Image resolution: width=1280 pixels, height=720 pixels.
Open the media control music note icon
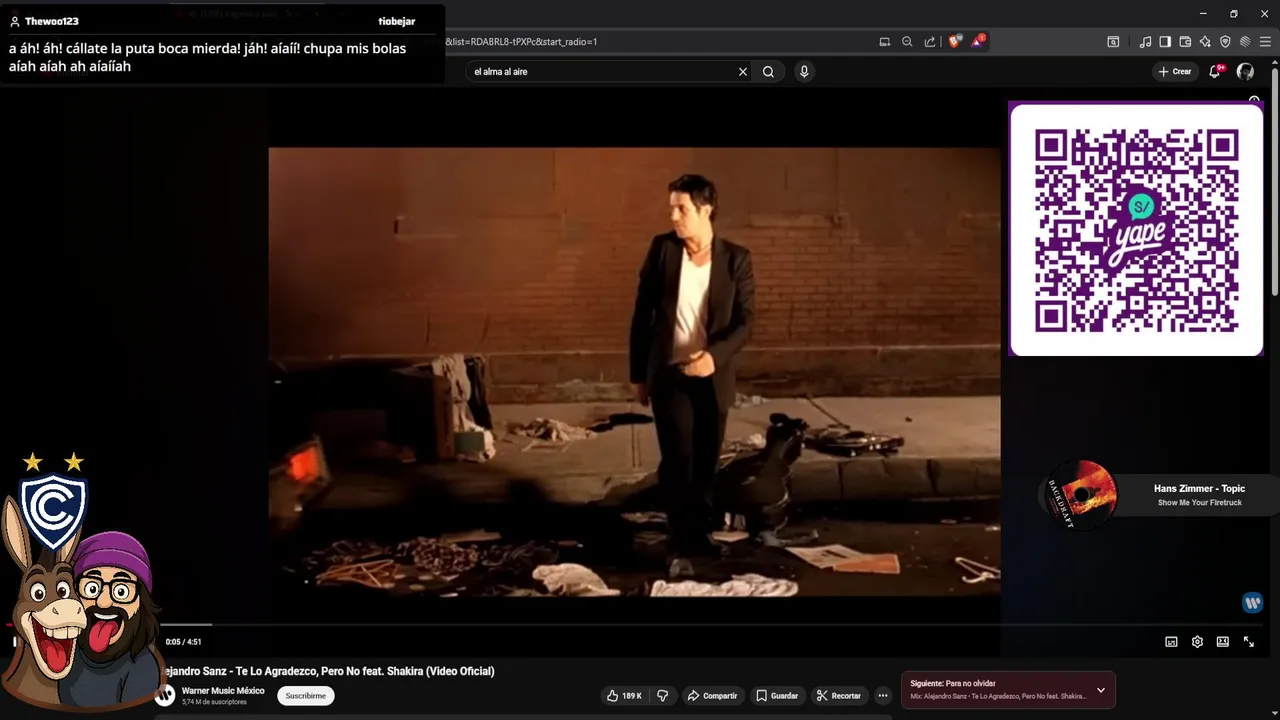[x=1145, y=42]
